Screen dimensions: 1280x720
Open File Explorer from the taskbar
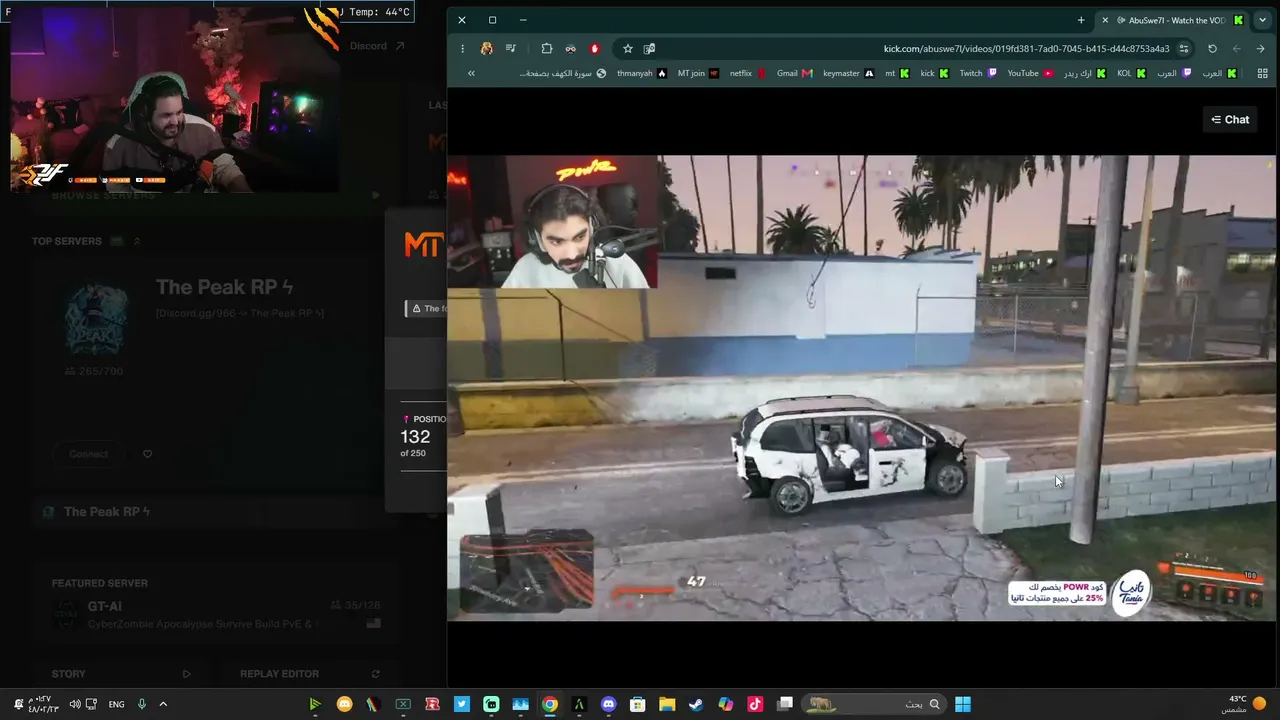pos(667,704)
